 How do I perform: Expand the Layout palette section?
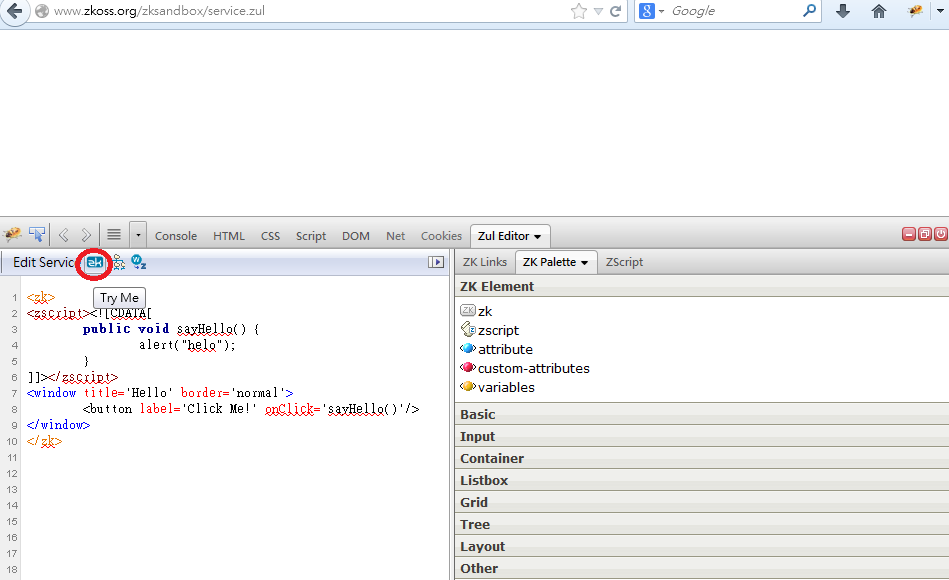pos(702,546)
